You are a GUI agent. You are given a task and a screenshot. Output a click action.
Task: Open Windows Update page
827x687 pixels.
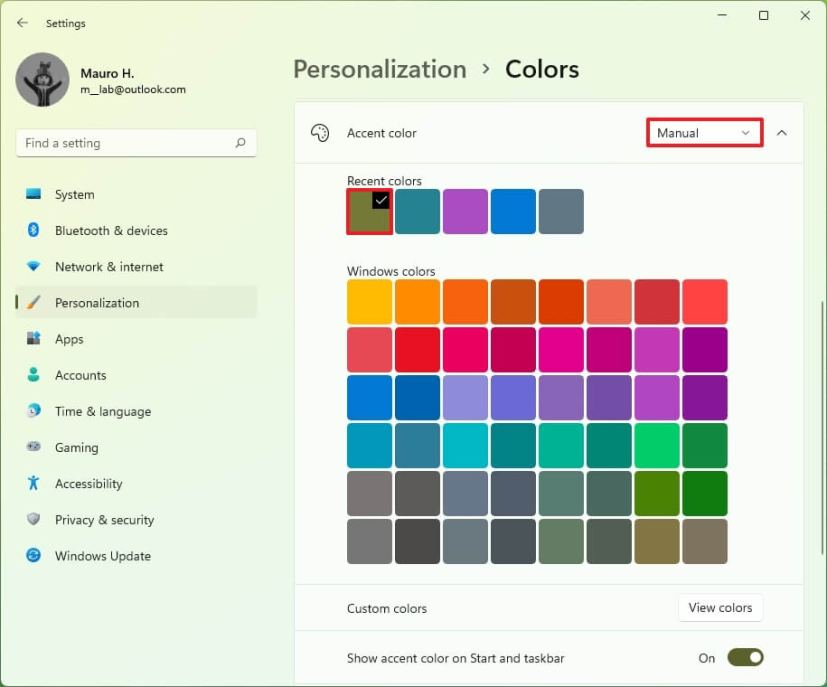click(136, 556)
